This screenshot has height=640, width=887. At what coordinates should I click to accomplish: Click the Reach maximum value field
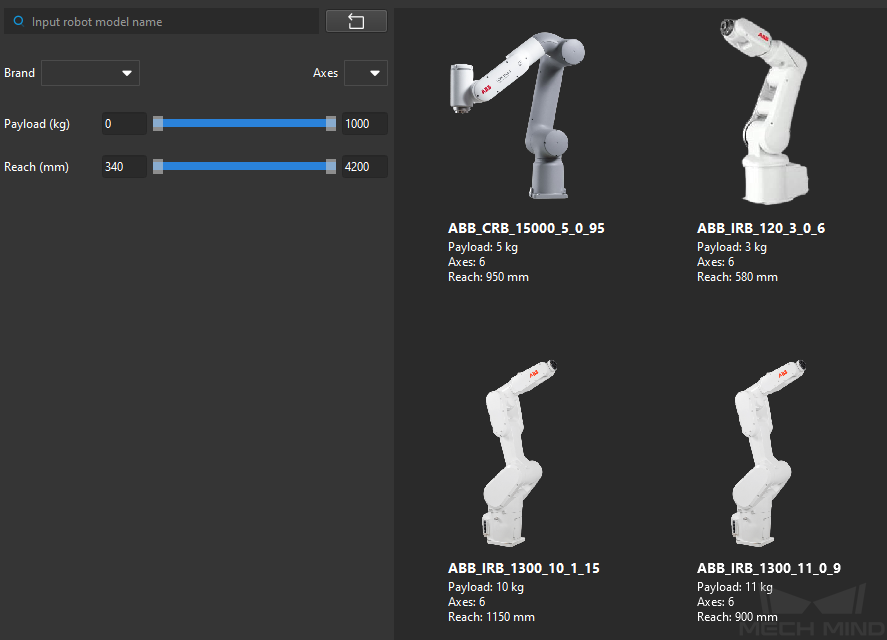tap(364, 167)
